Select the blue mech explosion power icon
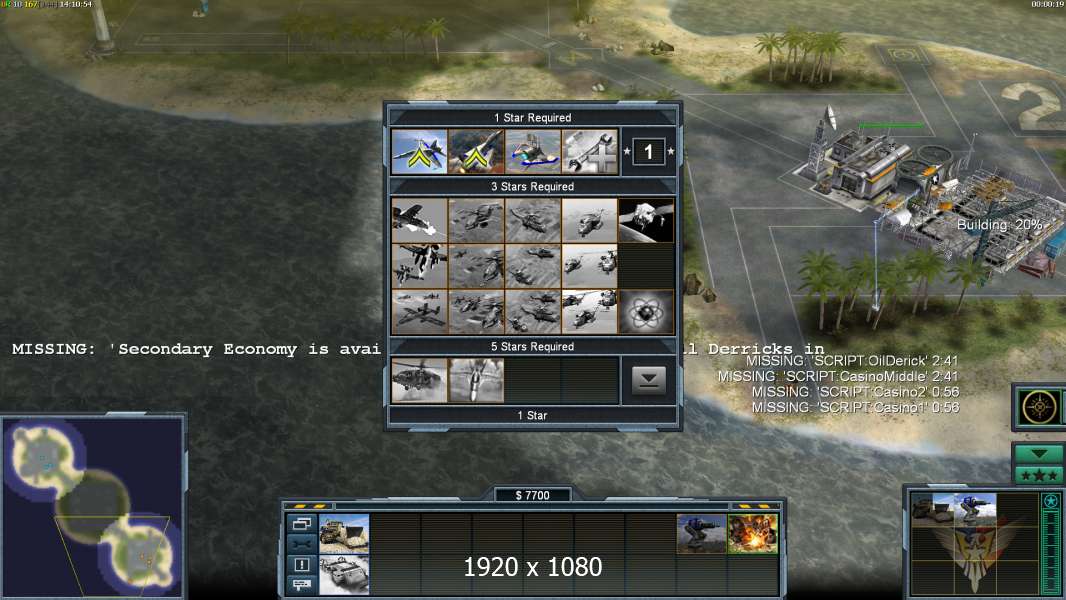 [752, 533]
